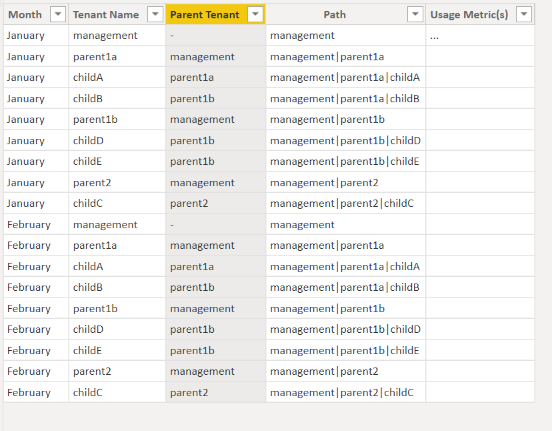Open the Tenant Name column filter dropdown
The width and height of the screenshot is (552, 431).
pos(155,14)
